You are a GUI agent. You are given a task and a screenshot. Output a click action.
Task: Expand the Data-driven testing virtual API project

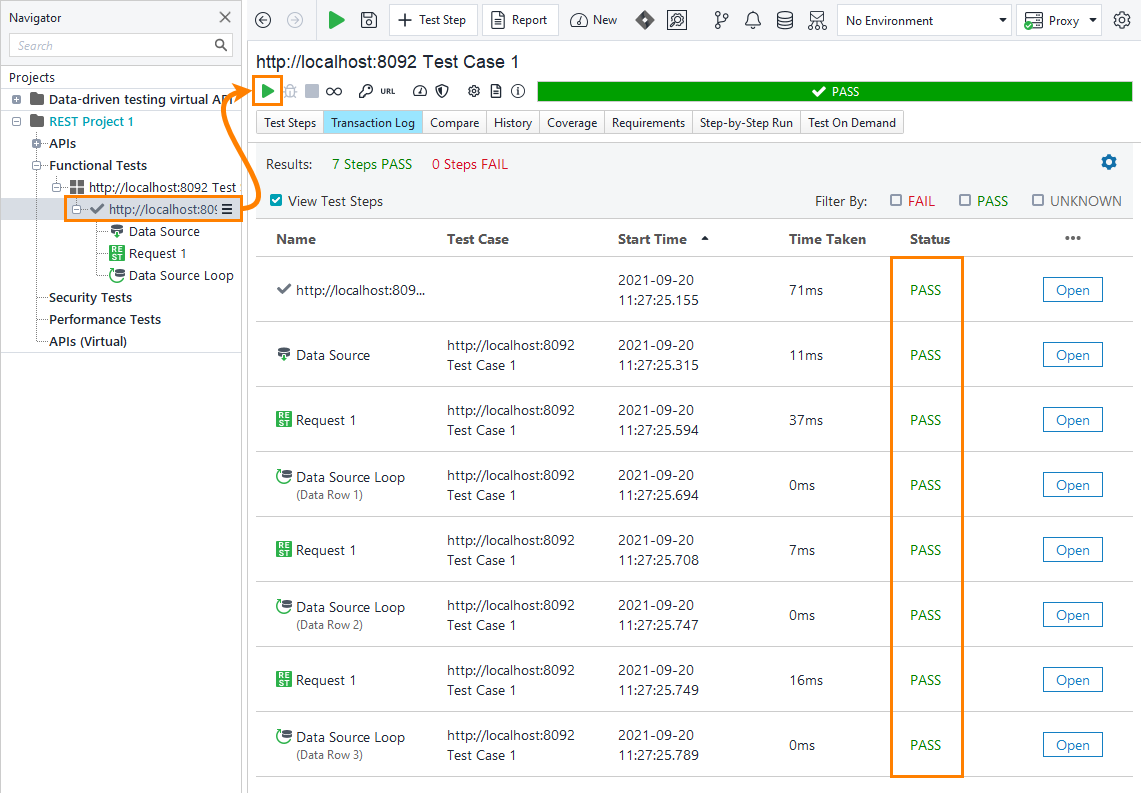(16, 100)
